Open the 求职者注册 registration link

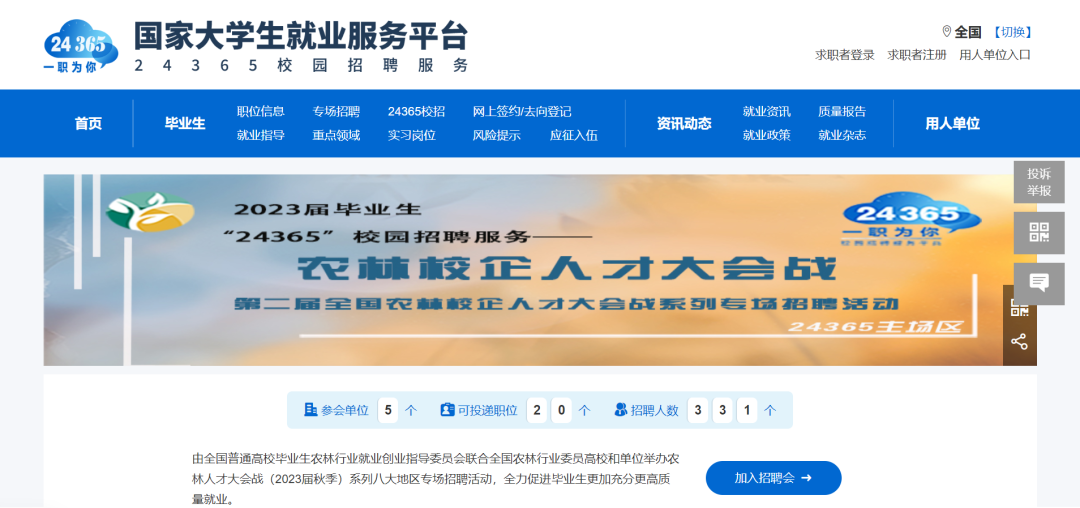click(917, 55)
